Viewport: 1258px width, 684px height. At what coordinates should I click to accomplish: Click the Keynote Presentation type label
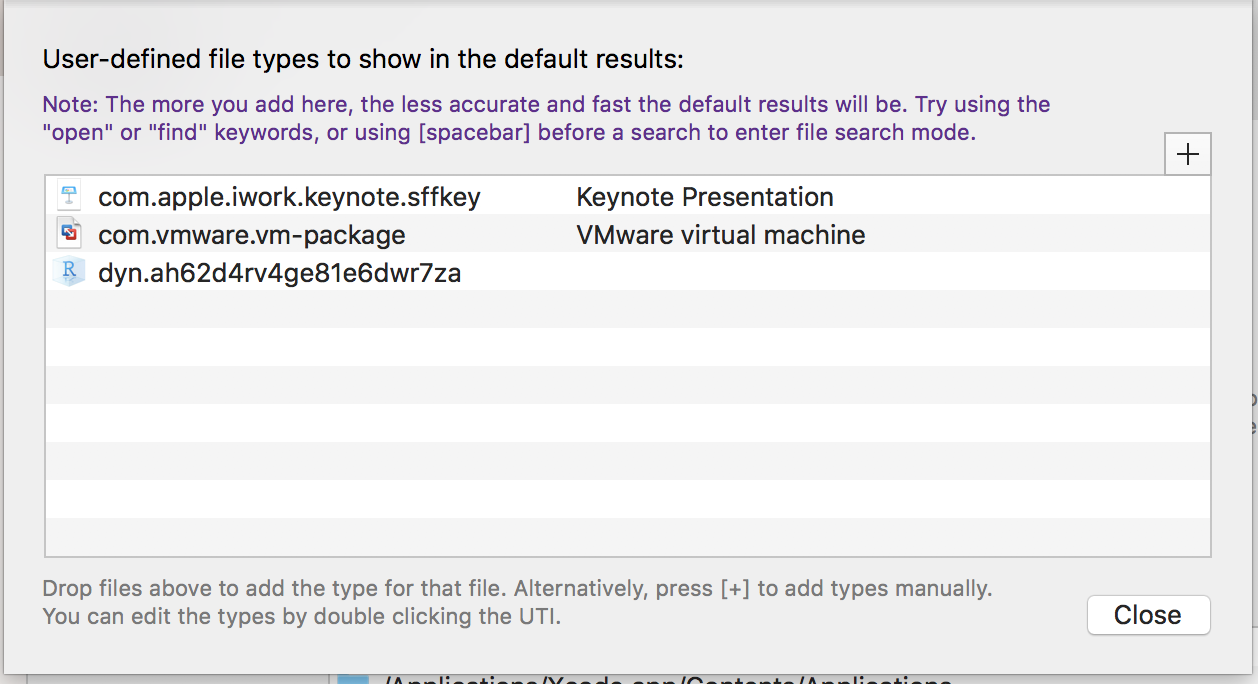(x=704, y=196)
